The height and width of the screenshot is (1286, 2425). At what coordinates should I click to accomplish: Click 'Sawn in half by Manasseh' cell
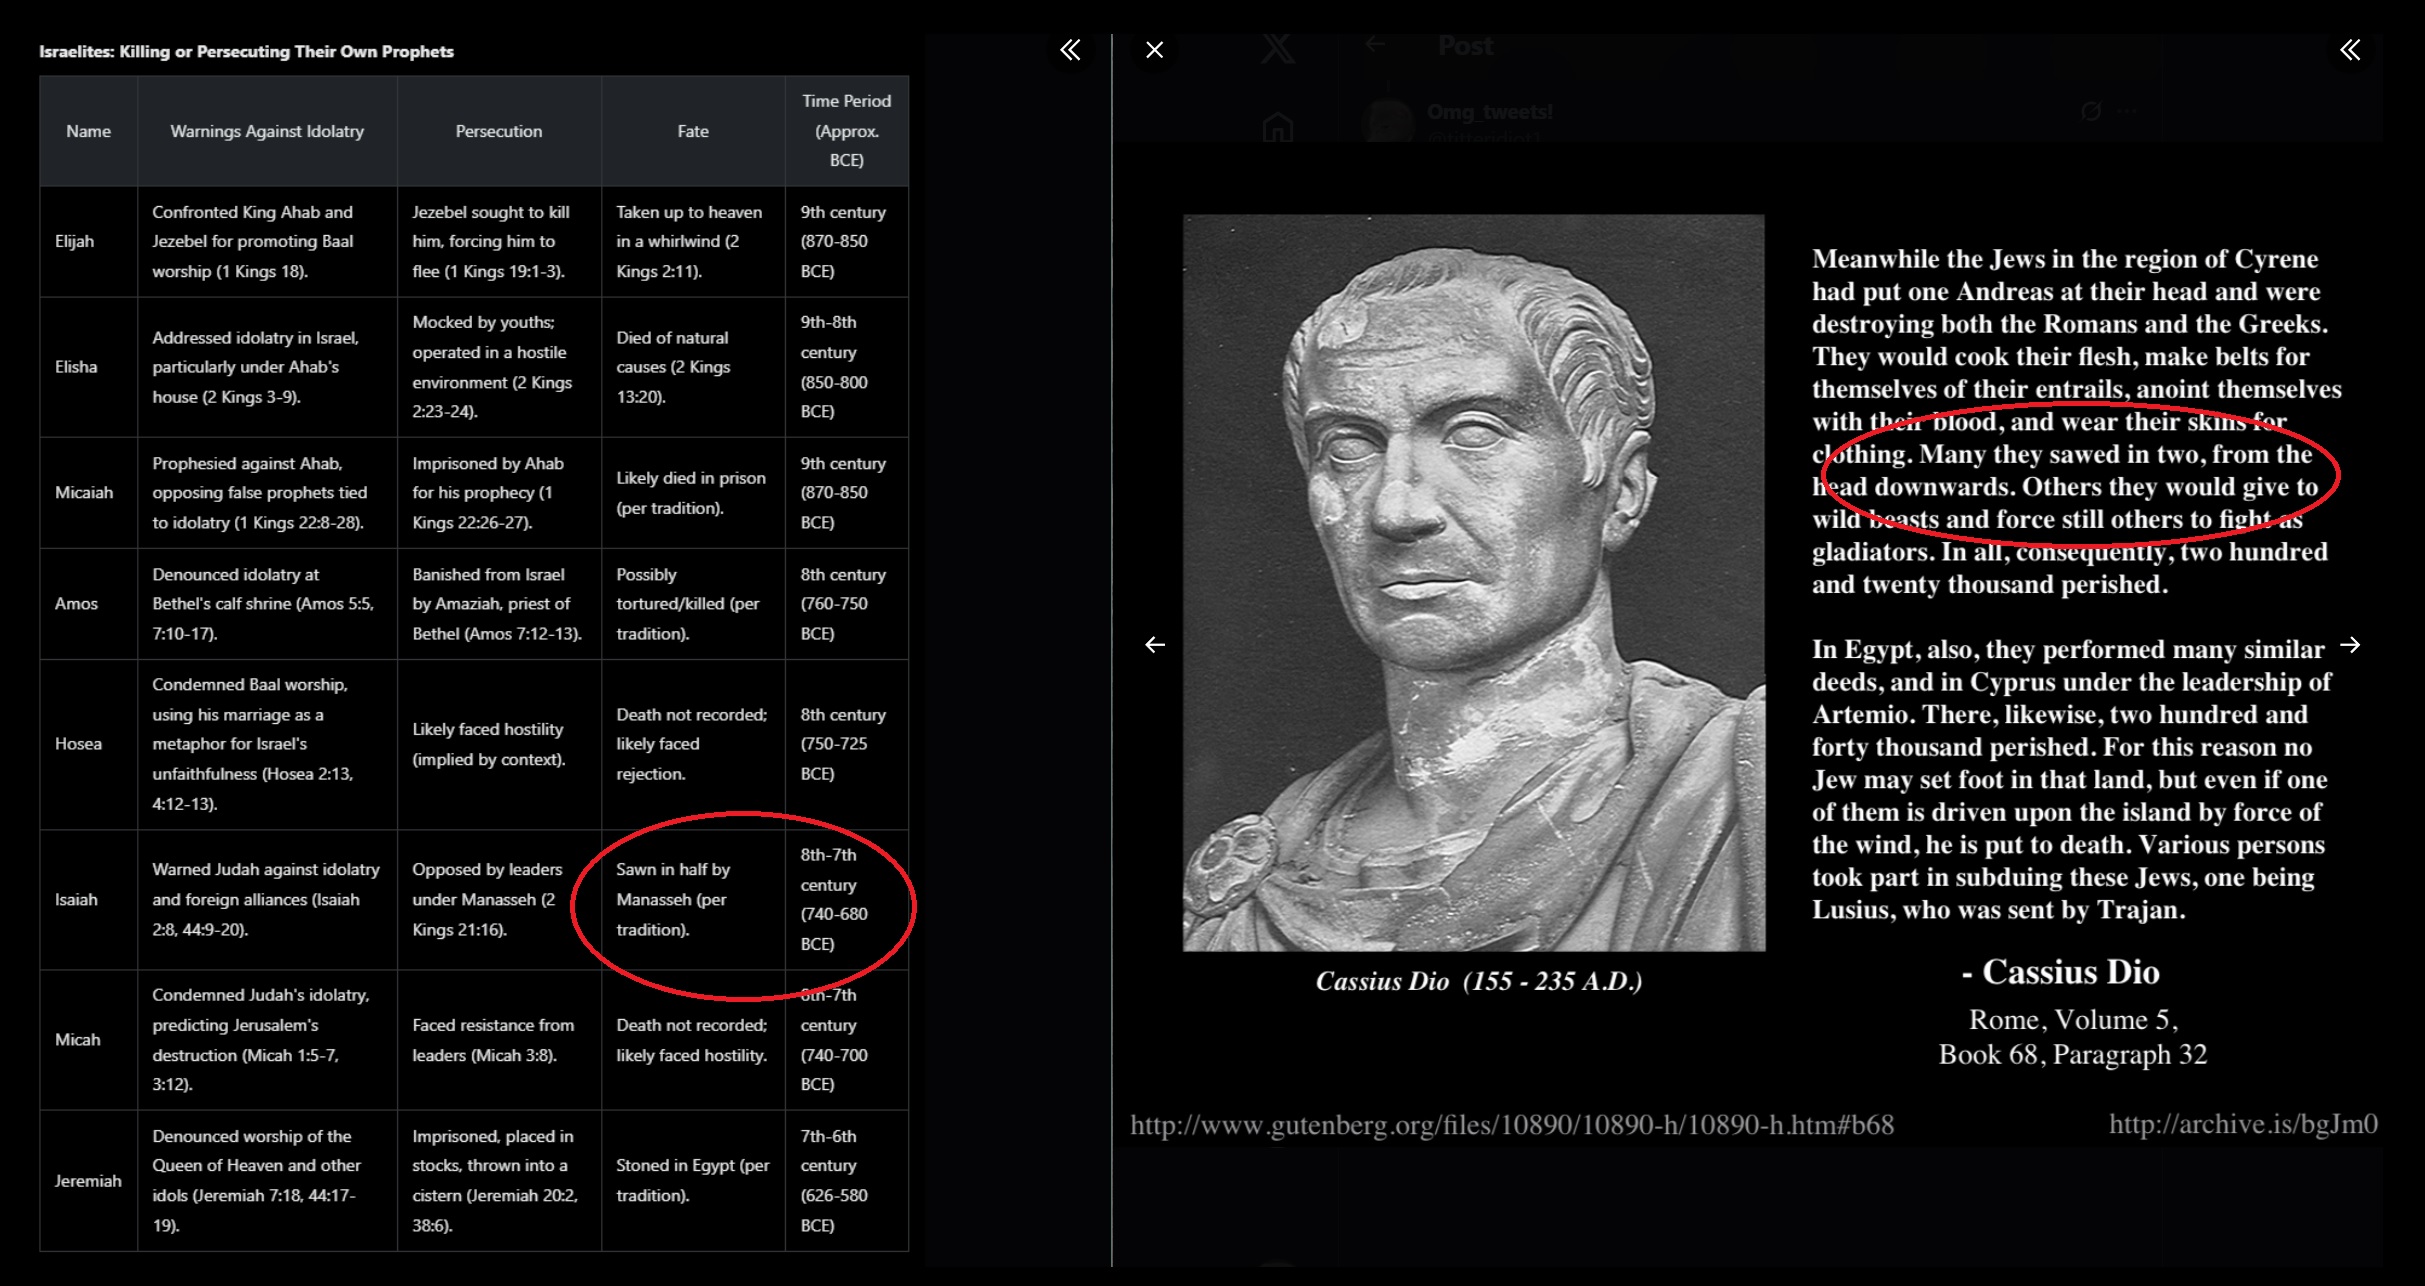tap(693, 899)
